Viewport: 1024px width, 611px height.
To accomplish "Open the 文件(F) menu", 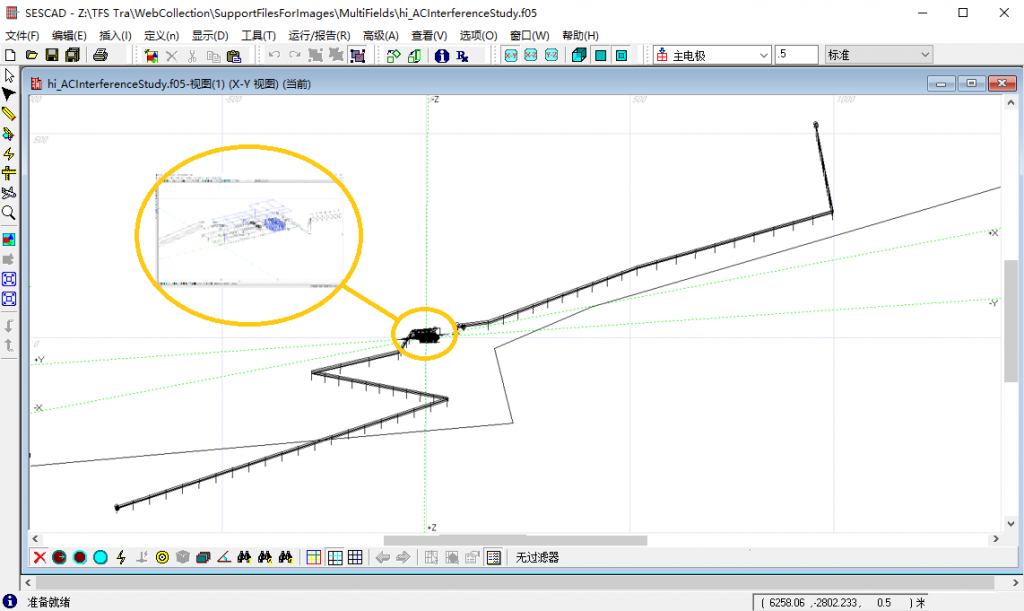I will tap(22, 35).
